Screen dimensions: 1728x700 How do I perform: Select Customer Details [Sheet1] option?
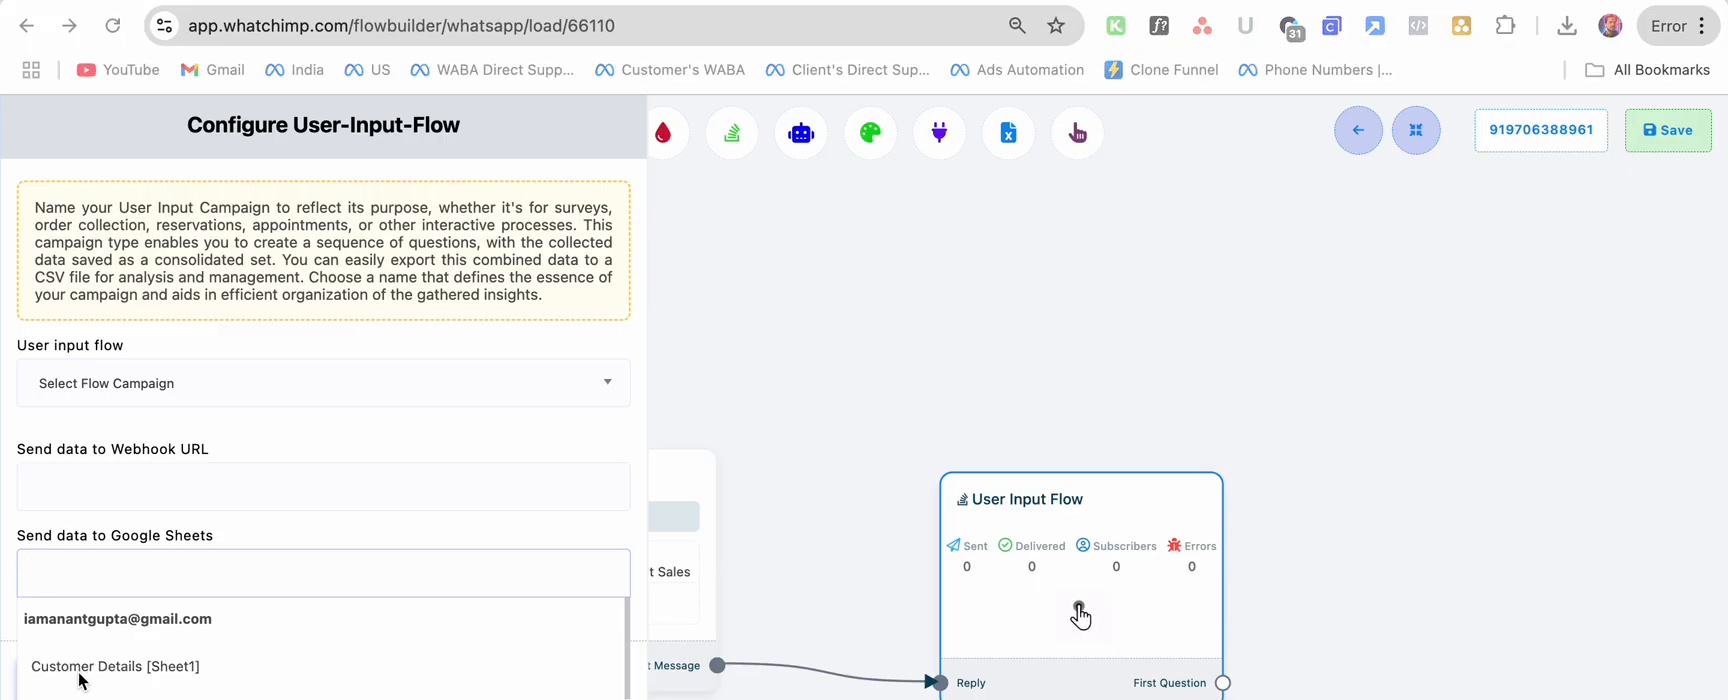[x=115, y=666]
